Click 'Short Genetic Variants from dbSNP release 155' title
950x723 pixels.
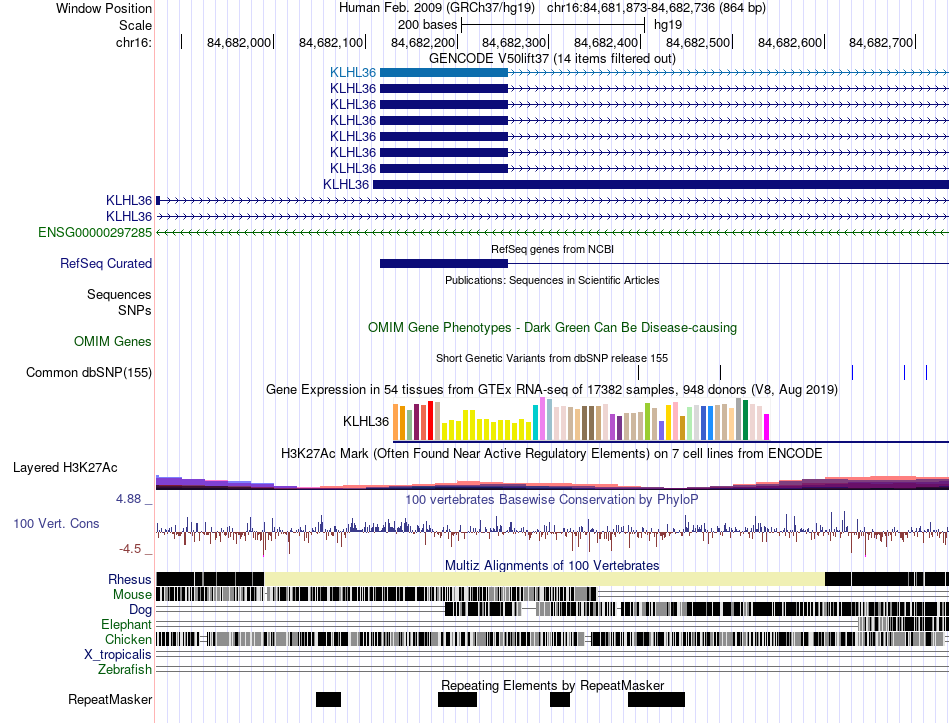(x=552, y=358)
